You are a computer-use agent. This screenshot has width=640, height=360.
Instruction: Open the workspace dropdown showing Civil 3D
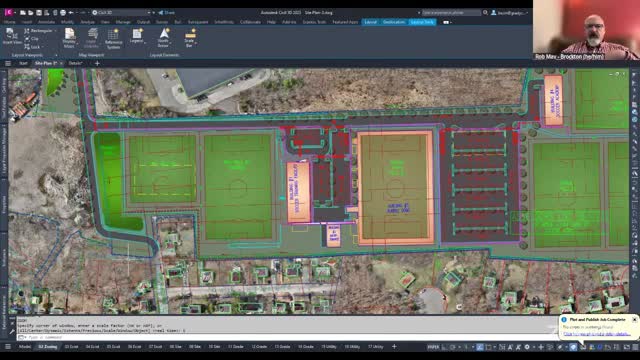[121, 13]
